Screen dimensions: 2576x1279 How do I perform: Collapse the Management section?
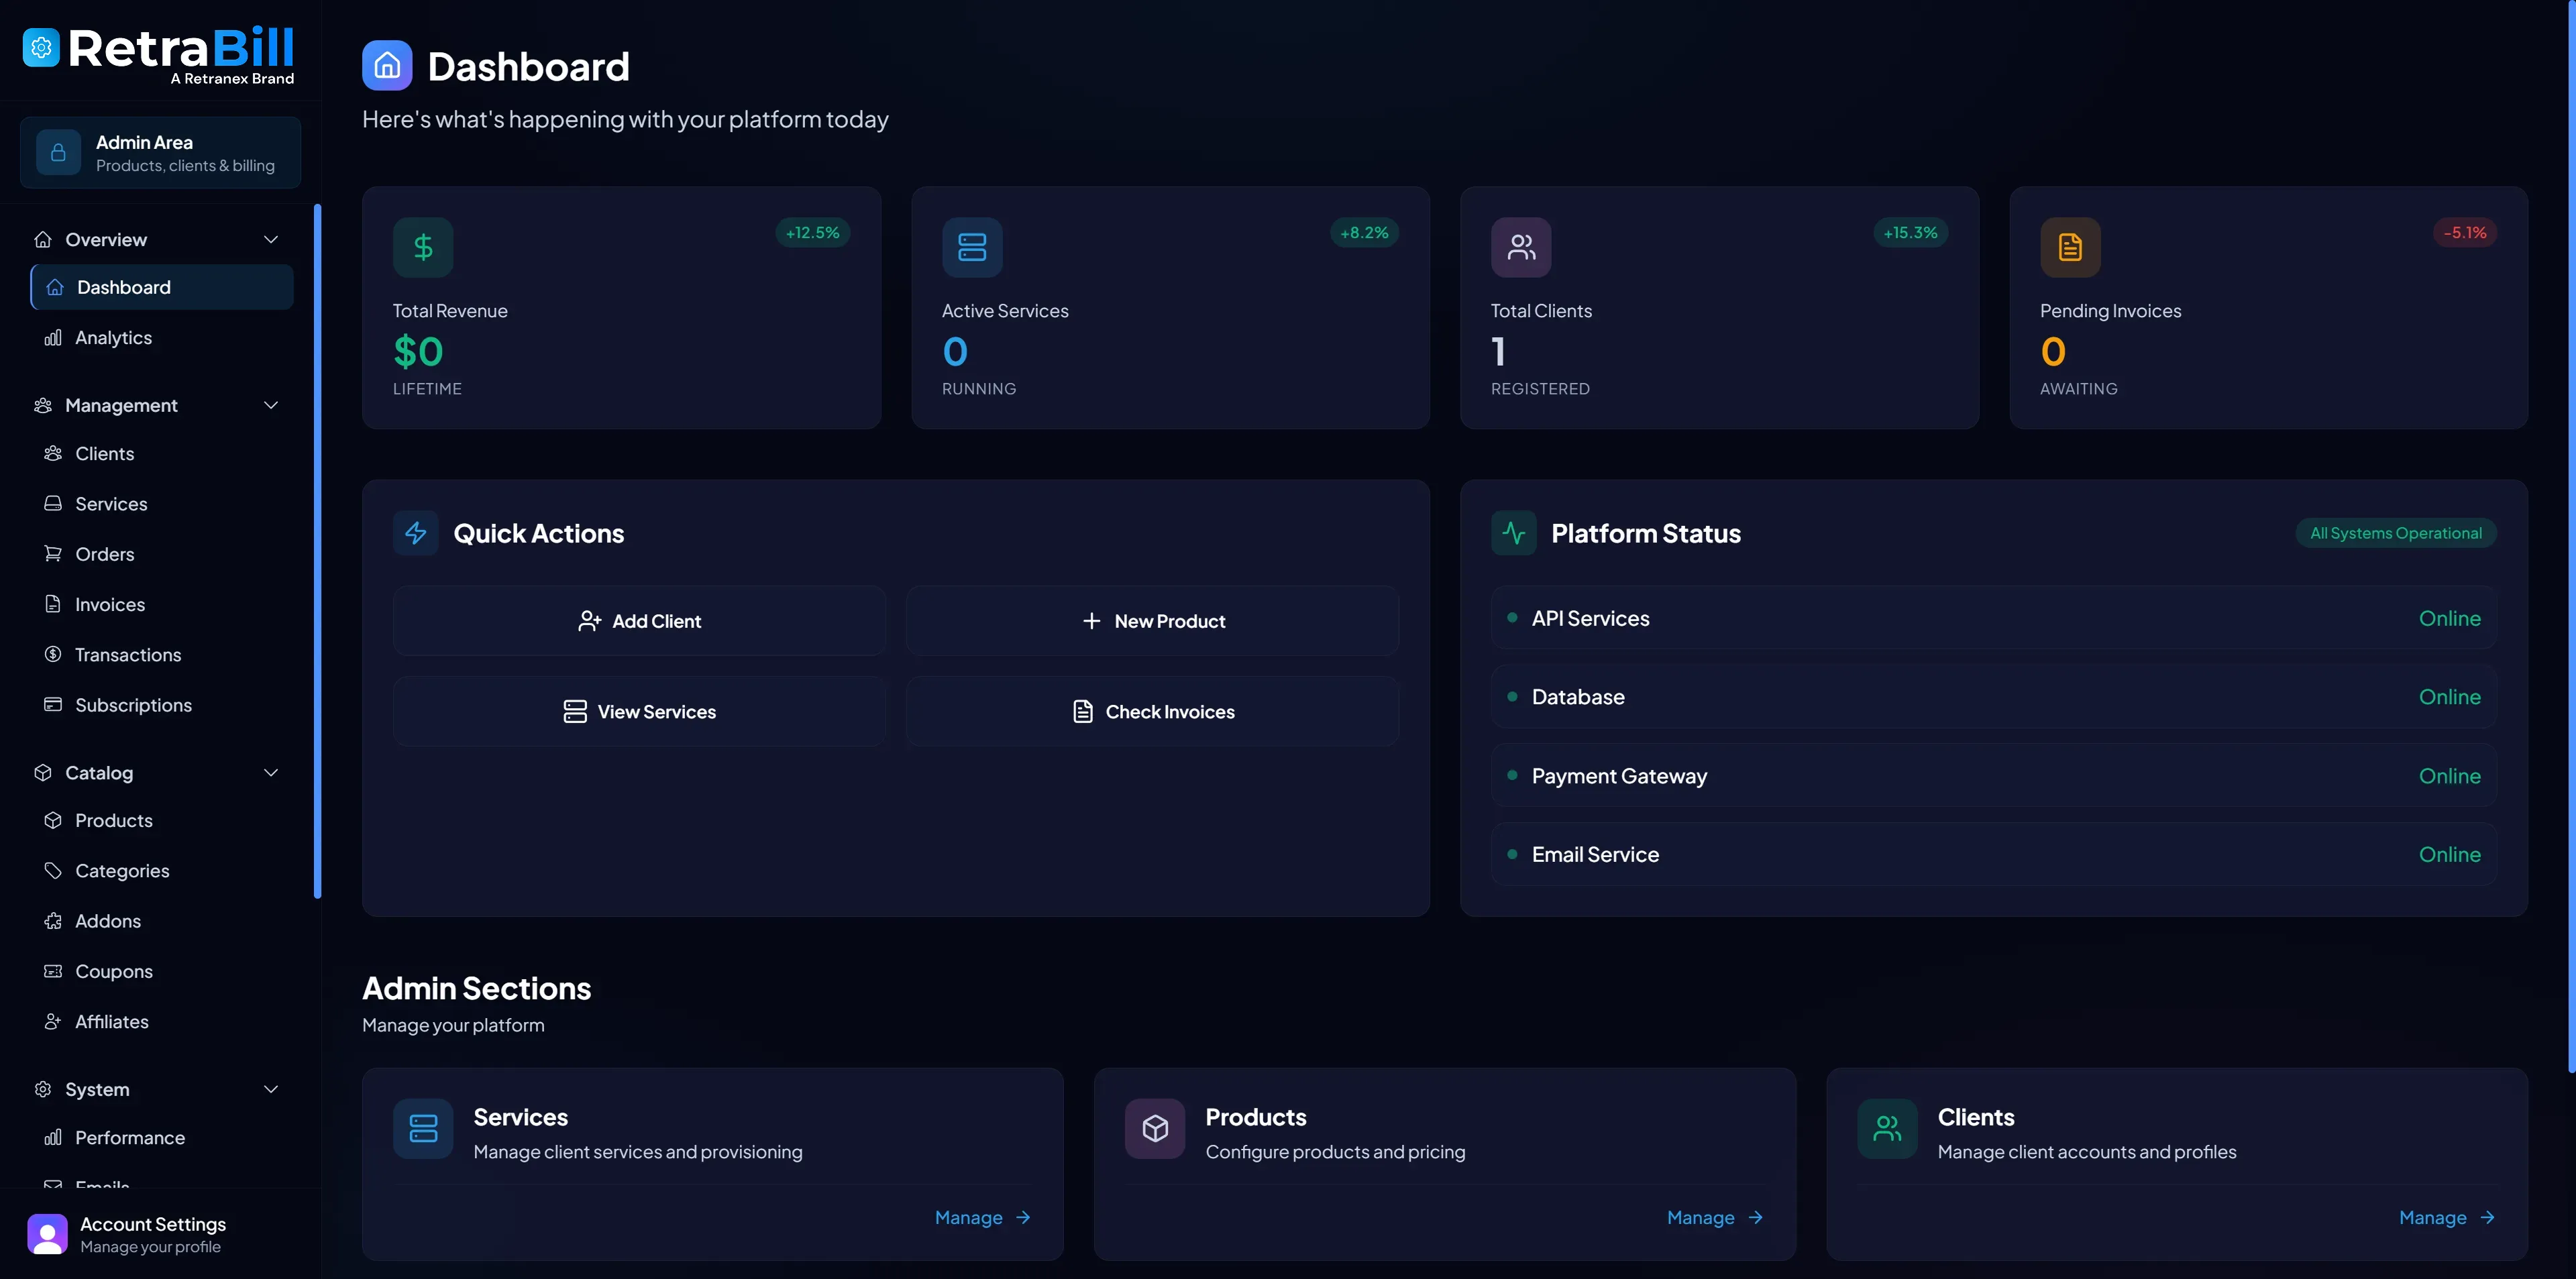270,405
